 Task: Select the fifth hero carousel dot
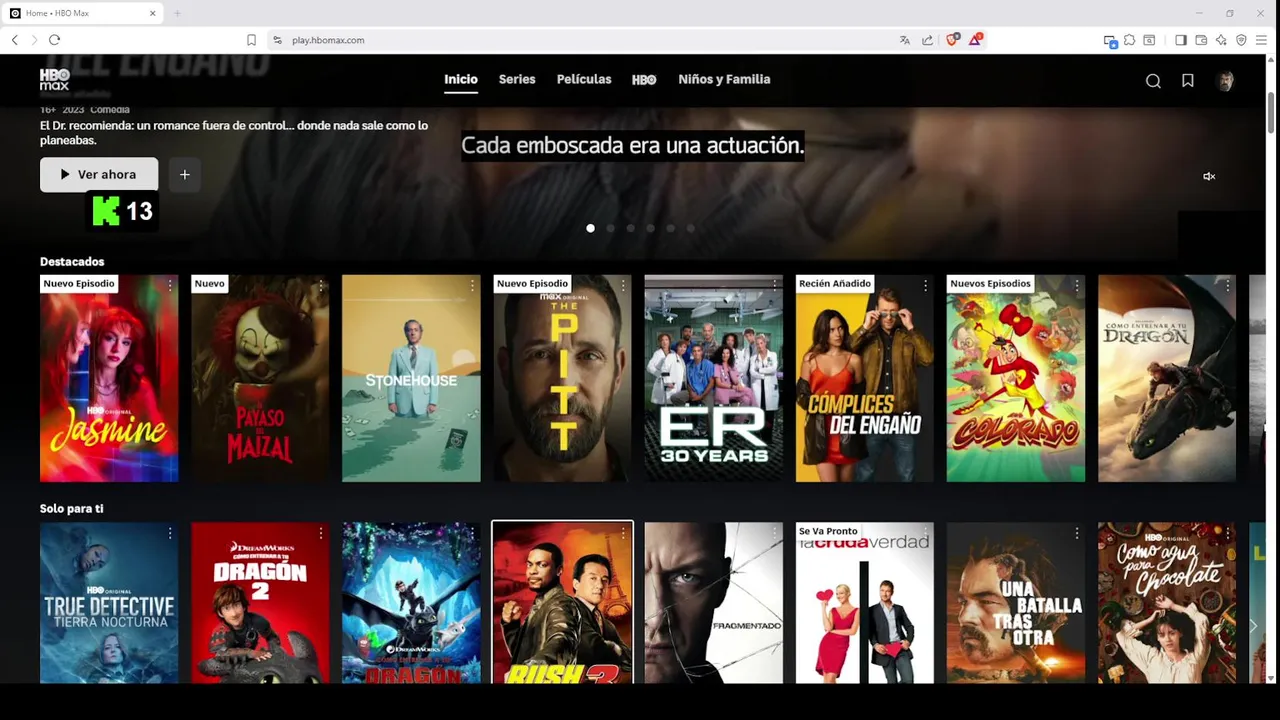[670, 228]
